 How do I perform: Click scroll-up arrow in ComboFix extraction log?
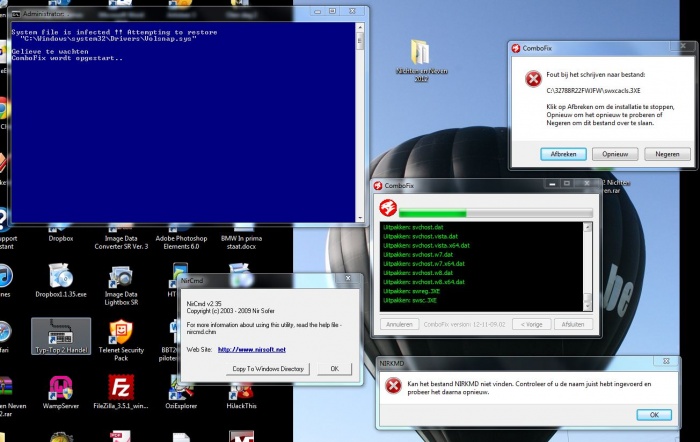click(x=588, y=227)
